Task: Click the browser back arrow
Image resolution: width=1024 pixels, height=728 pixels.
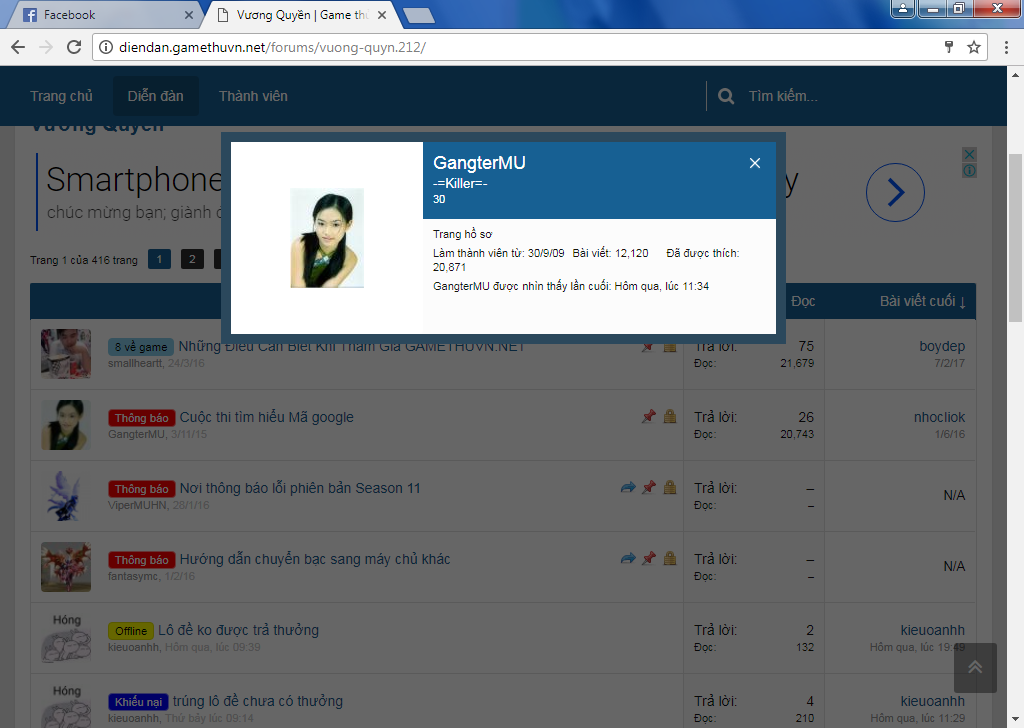Action: pyautogui.click(x=18, y=47)
